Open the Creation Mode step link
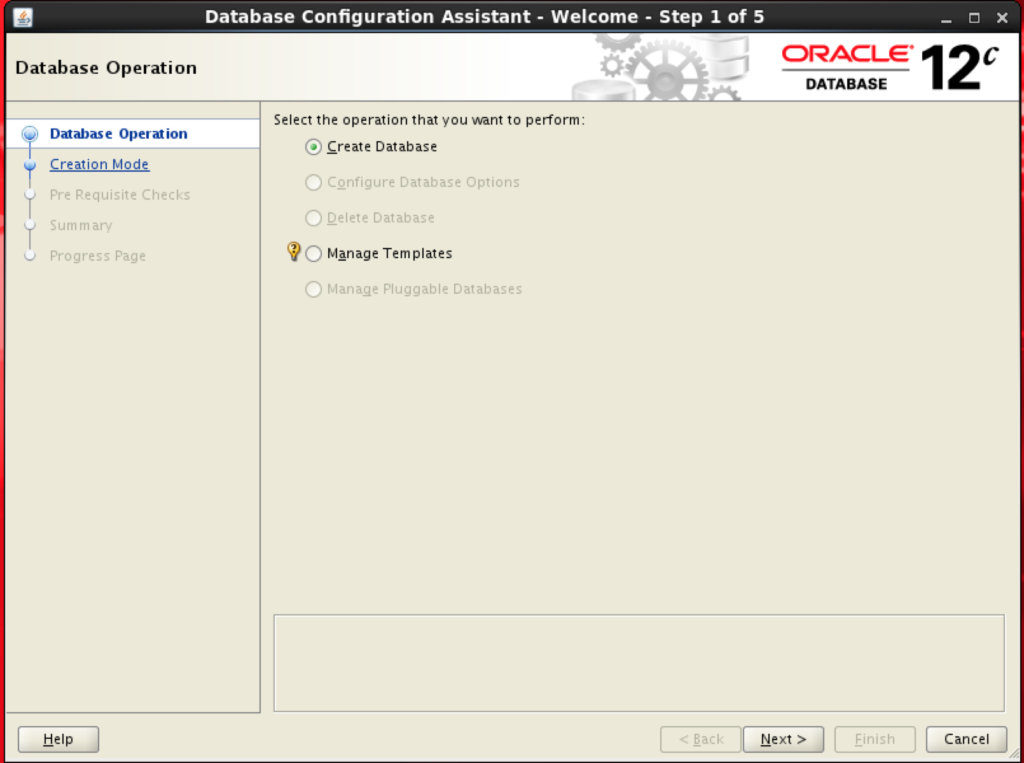 click(99, 165)
